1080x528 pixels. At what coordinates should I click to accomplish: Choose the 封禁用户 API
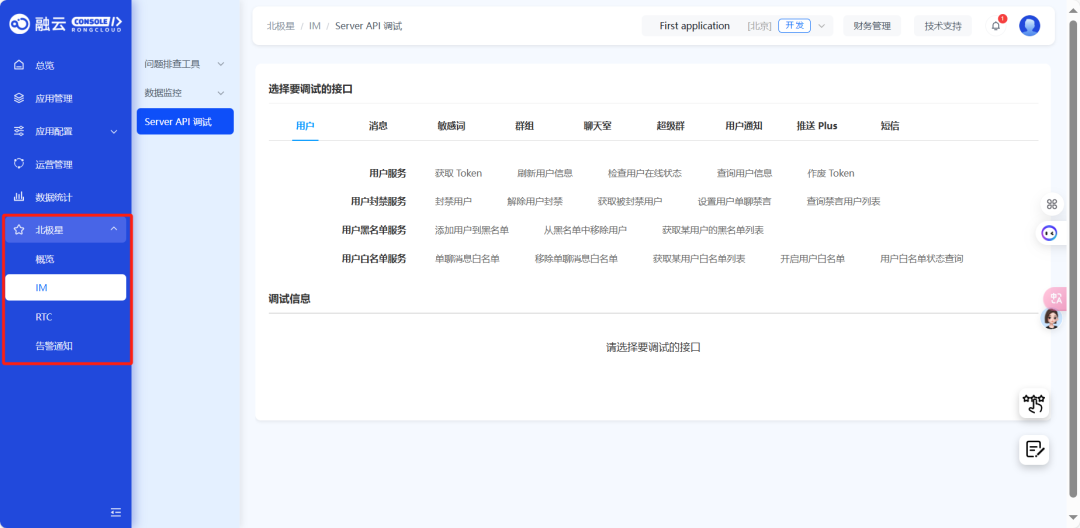(453, 202)
